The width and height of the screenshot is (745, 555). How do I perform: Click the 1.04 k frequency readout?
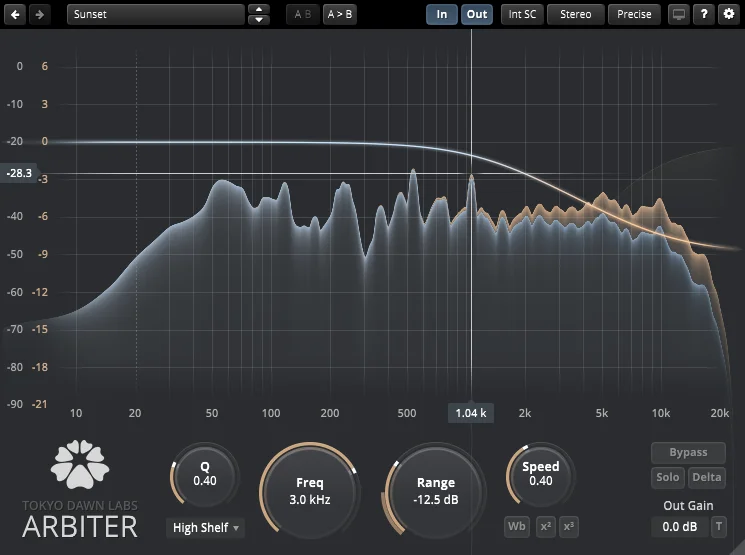point(471,413)
